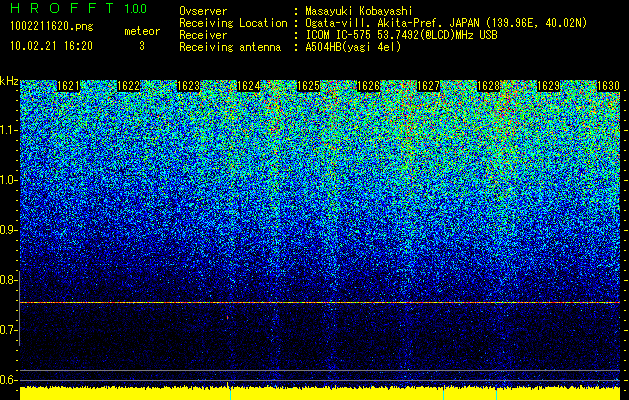Click the 1.1 frequency axis label
This screenshot has width=629, height=400.
(x=7, y=130)
